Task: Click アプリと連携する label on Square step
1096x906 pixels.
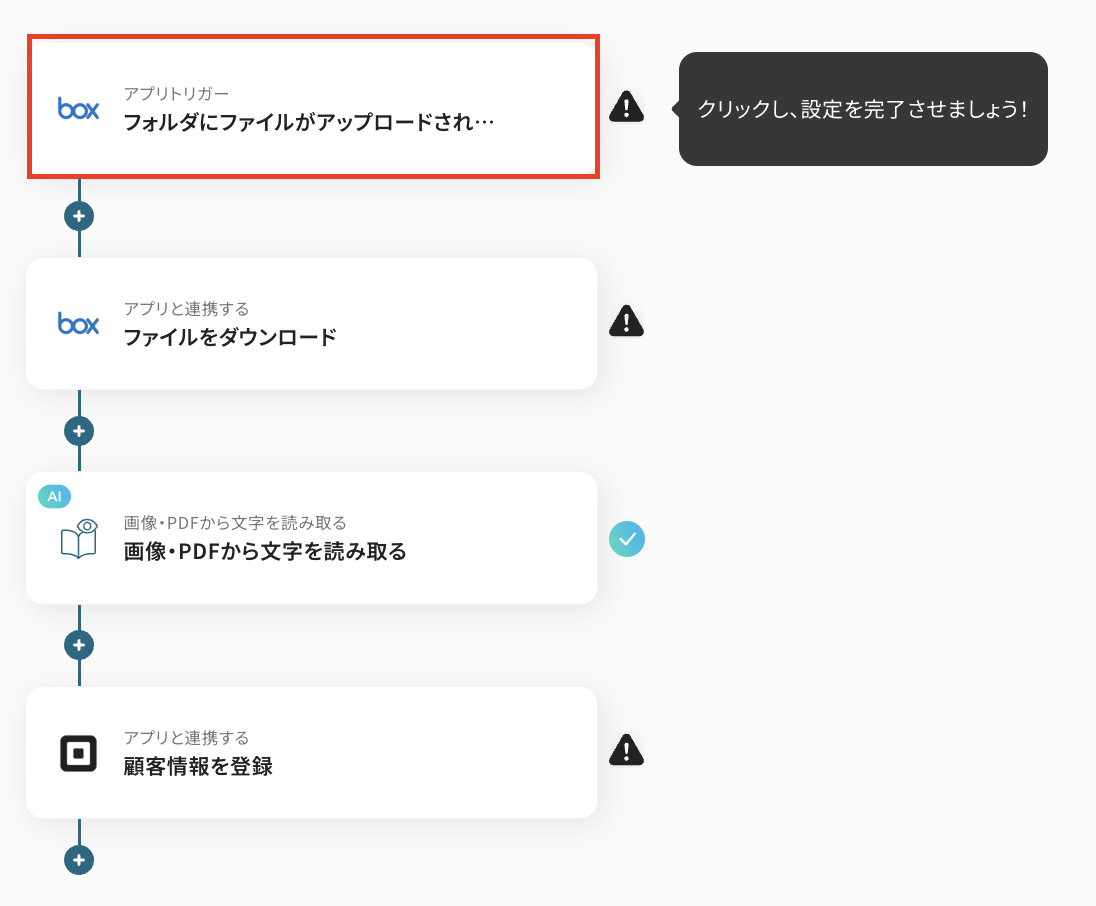Action: click(186, 738)
